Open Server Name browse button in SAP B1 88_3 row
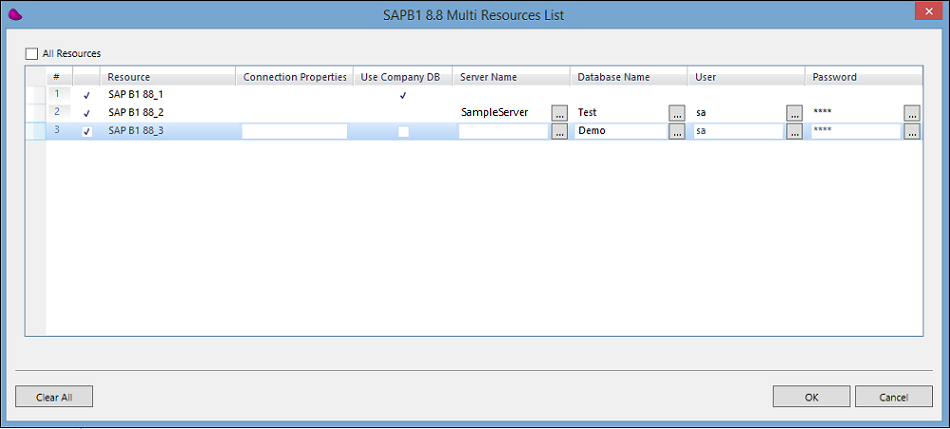The height and width of the screenshot is (429, 950). click(x=559, y=131)
